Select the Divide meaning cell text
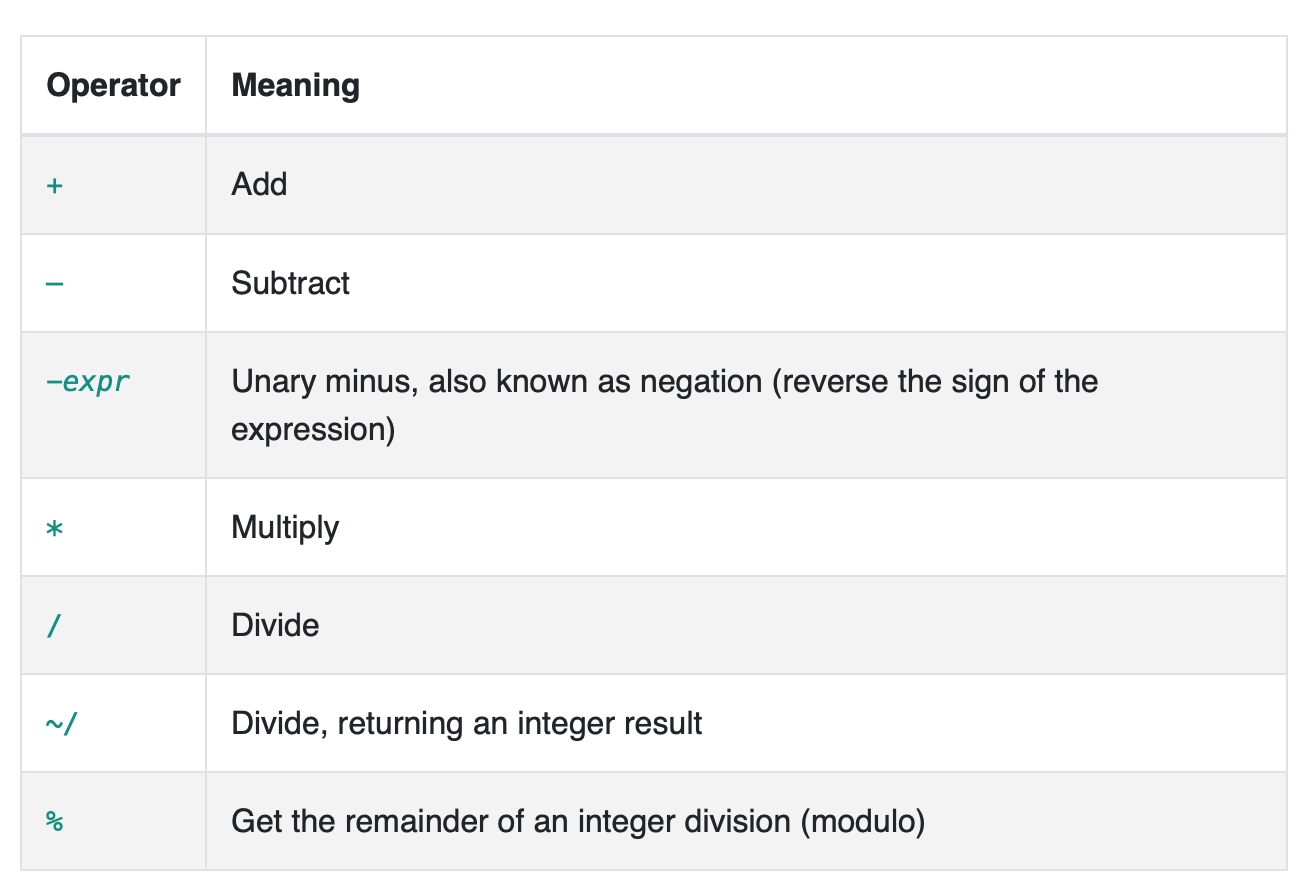This screenshot has height=892, width=1312. pyautogui.click(x=275, y=626)
